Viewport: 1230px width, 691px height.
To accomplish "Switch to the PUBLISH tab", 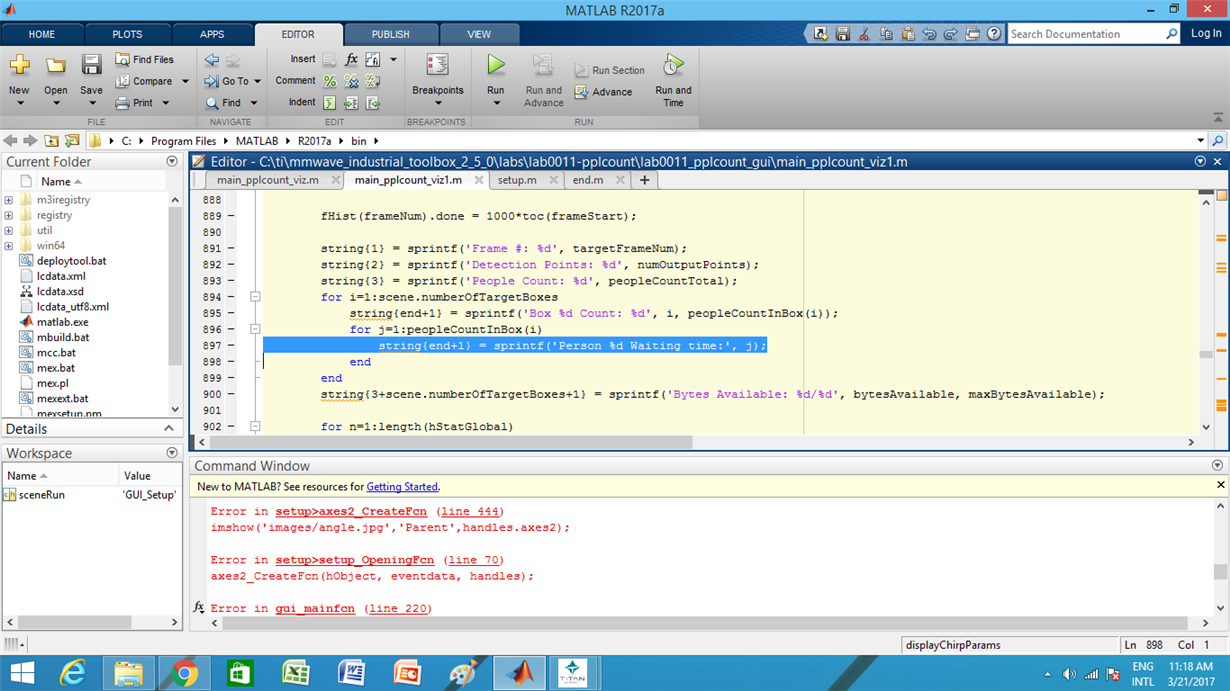I will 390,34.
